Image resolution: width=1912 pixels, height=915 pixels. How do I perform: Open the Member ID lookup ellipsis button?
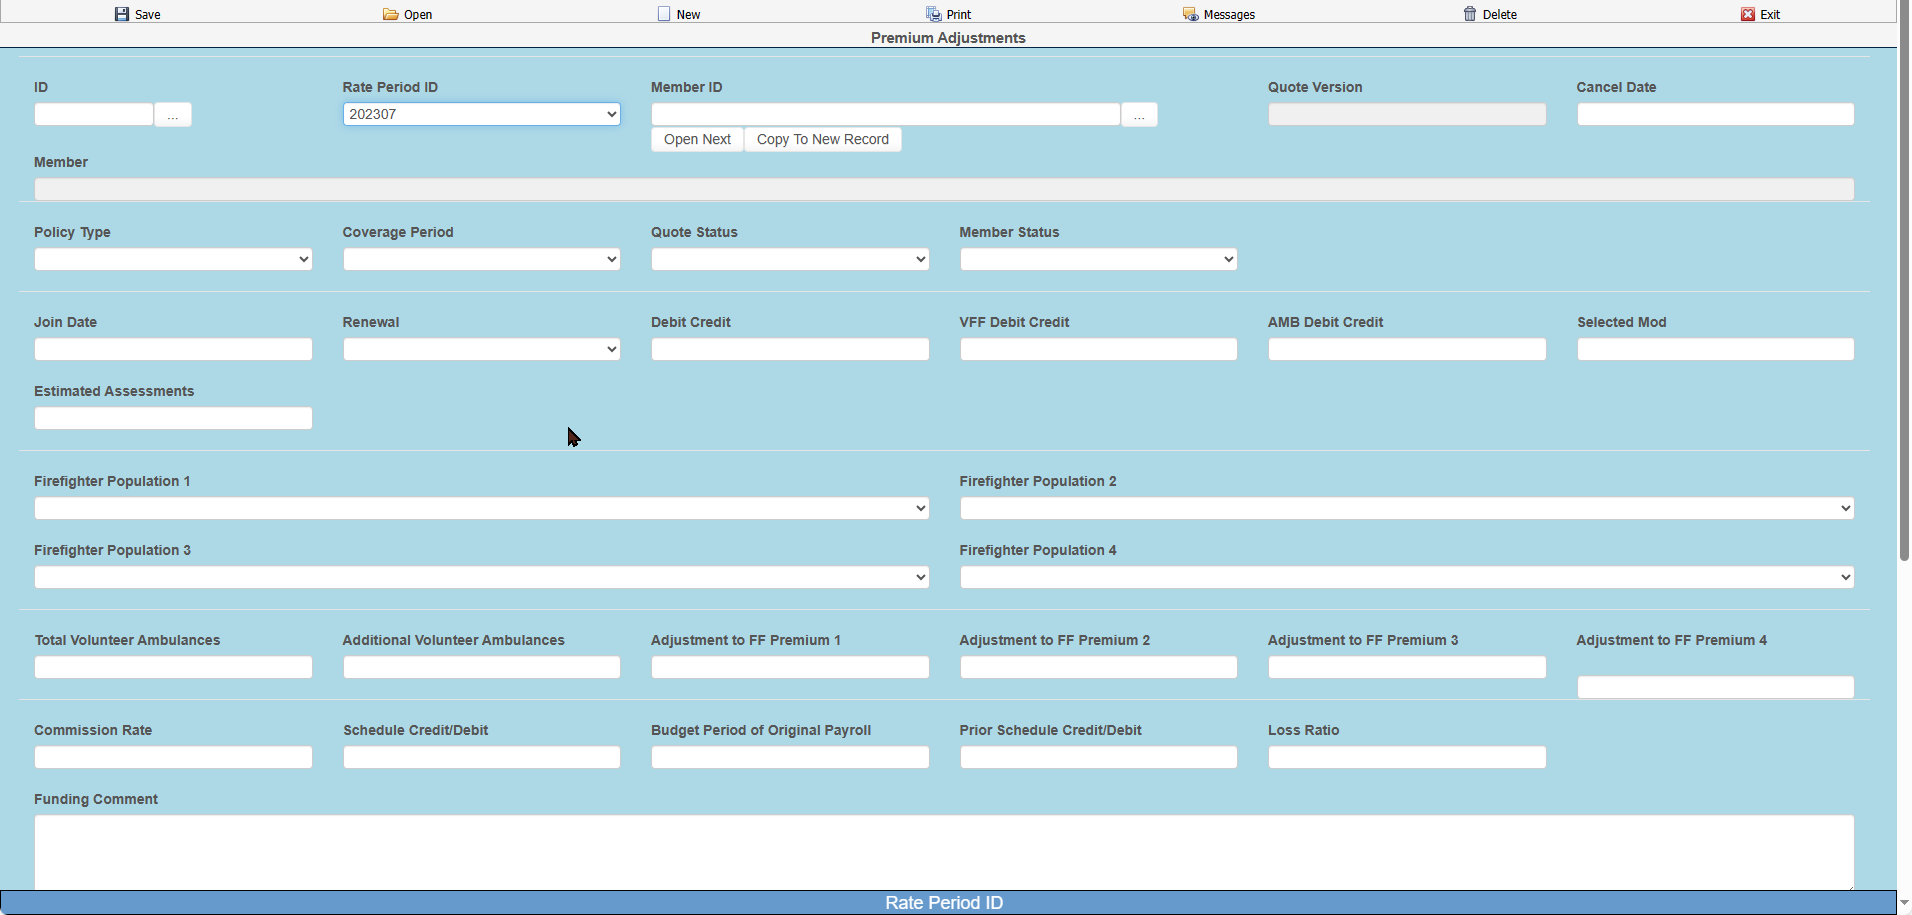click(x=1139, y=115)
